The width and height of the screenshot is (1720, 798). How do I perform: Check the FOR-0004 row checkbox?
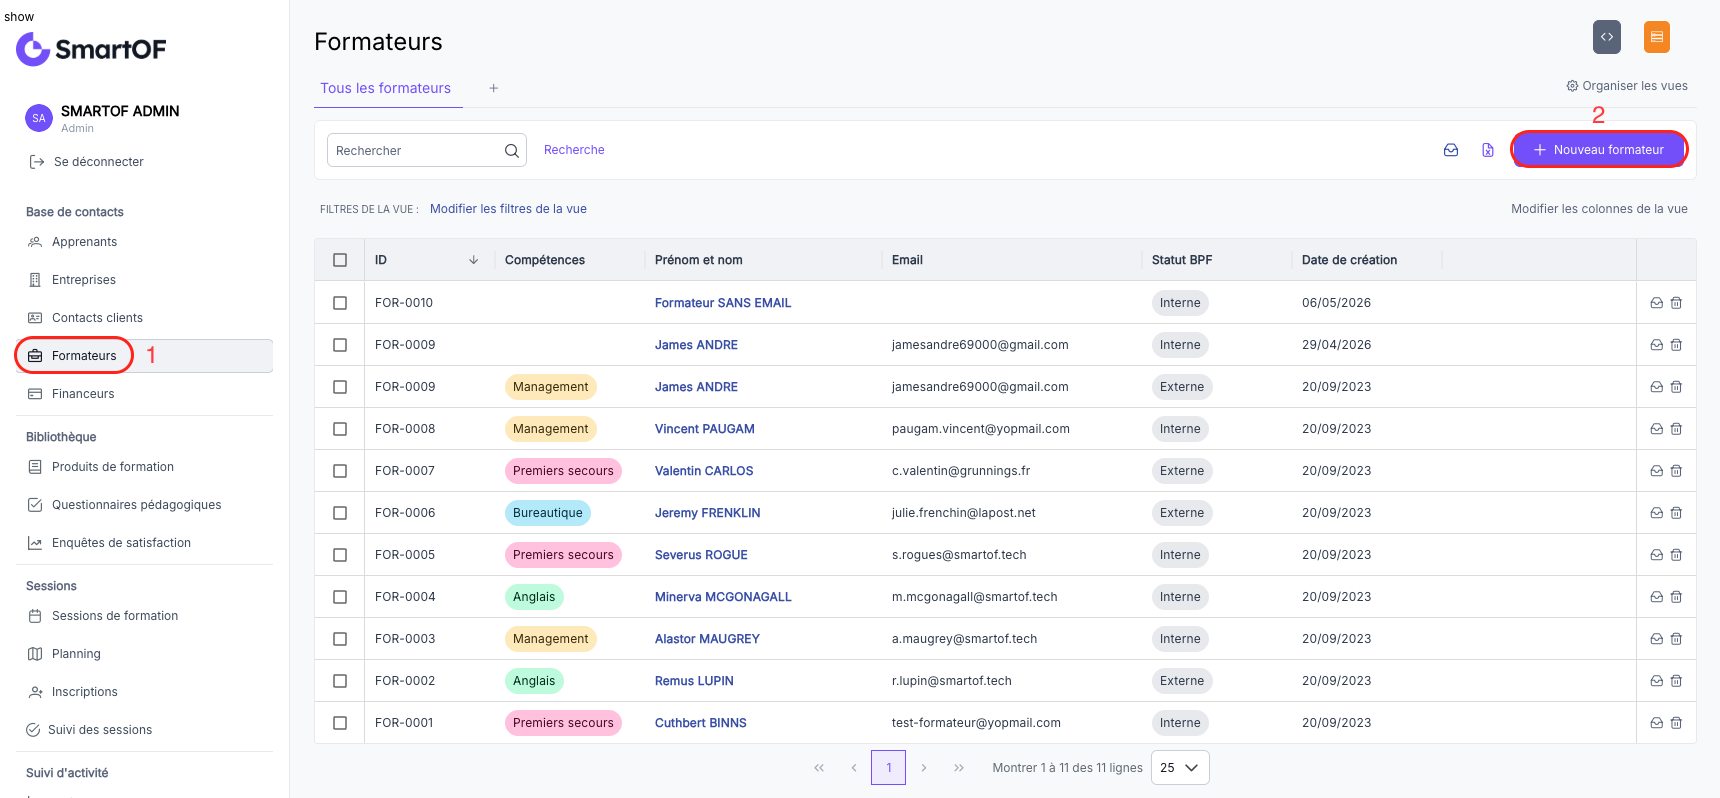click(x=340, y=597)
